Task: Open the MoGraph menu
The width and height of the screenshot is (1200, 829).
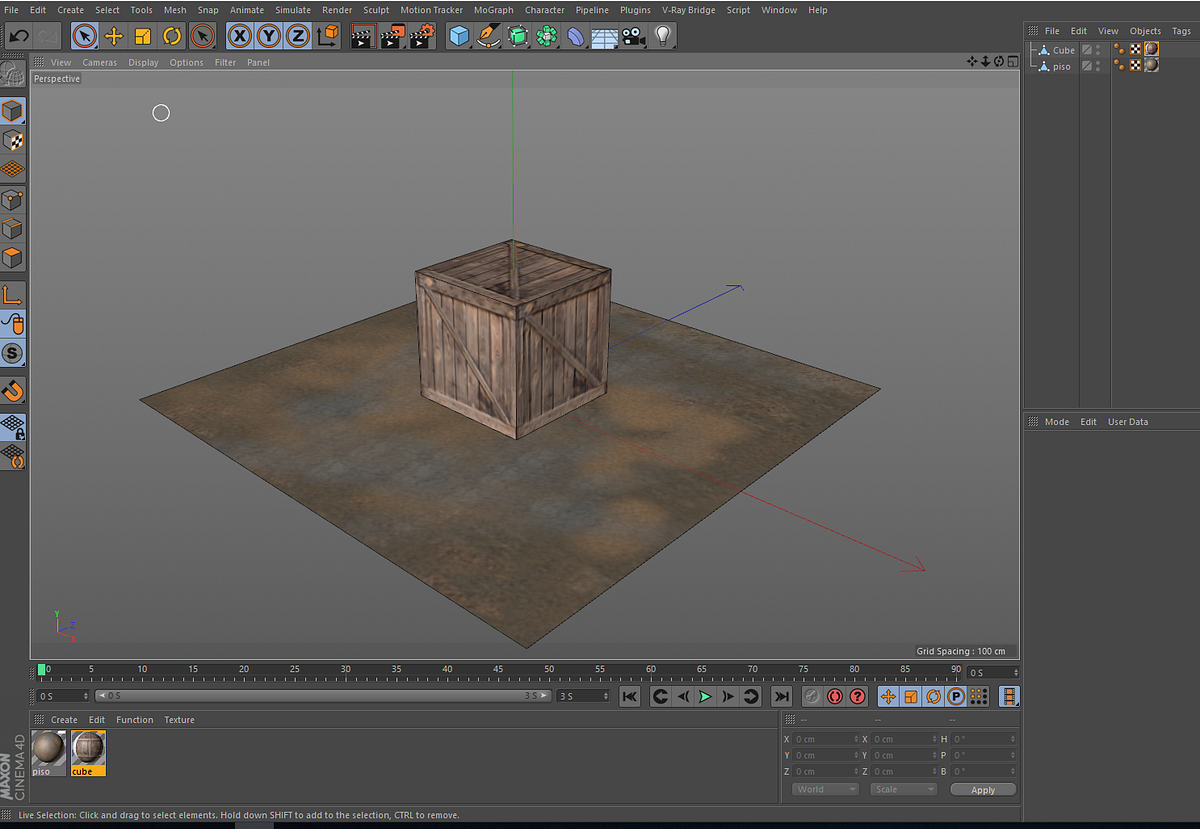Action: (493, 10)
